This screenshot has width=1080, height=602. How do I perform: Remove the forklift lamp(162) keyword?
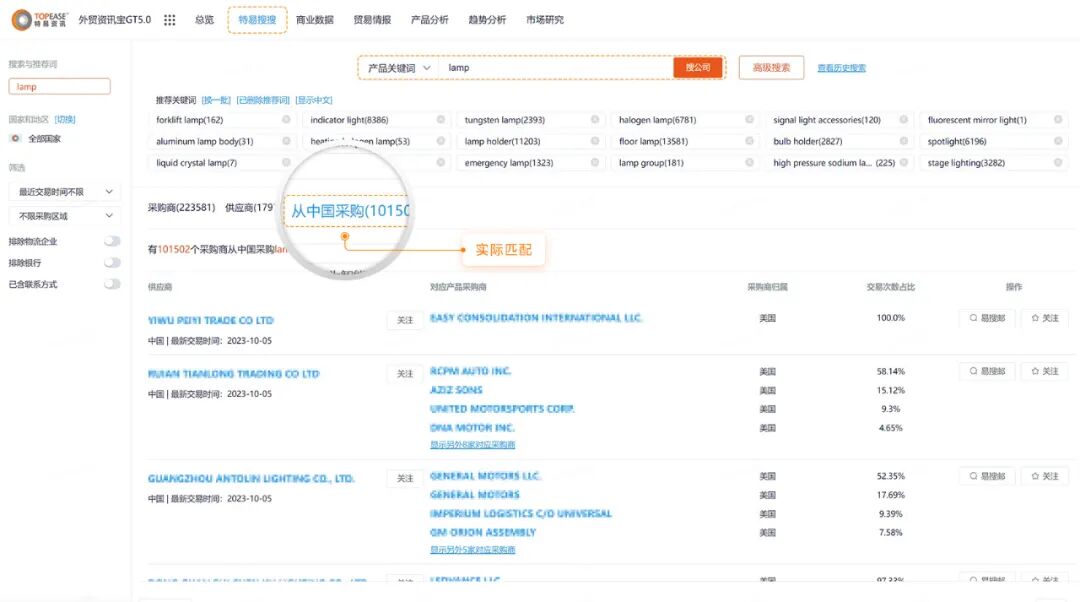click(x=286, y=120)
